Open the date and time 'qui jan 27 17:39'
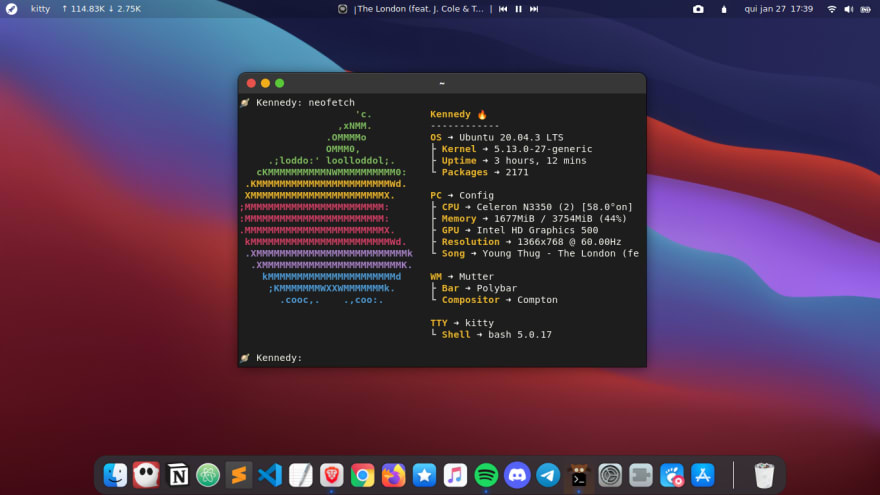This screenshot has height=495, width=880. (778, 9)
